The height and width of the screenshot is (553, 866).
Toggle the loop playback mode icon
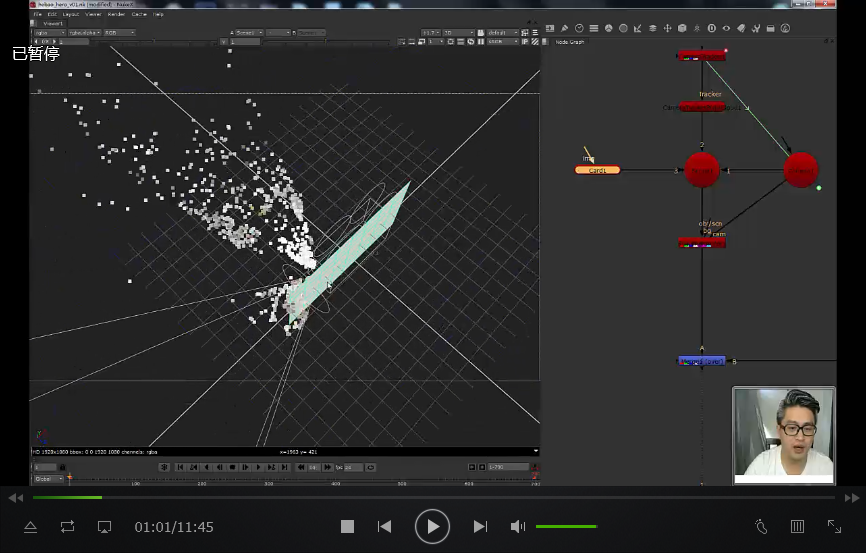click(x=67, y=526)
